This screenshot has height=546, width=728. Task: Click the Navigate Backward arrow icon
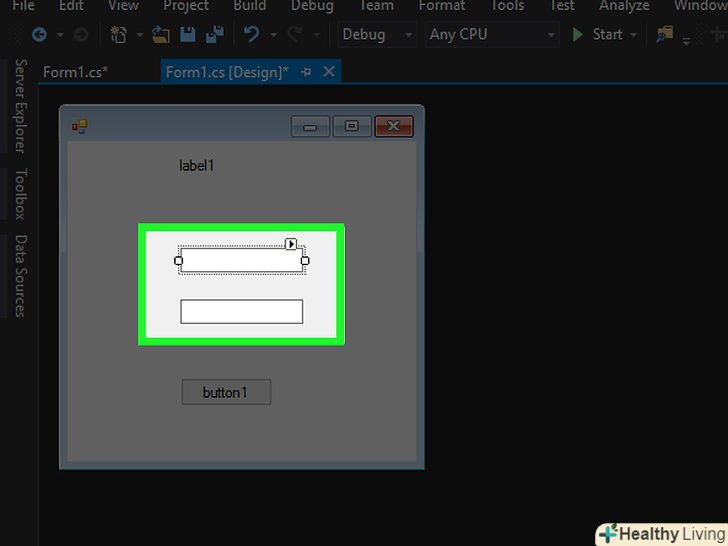pyautogui.click(x=39, y=34)
